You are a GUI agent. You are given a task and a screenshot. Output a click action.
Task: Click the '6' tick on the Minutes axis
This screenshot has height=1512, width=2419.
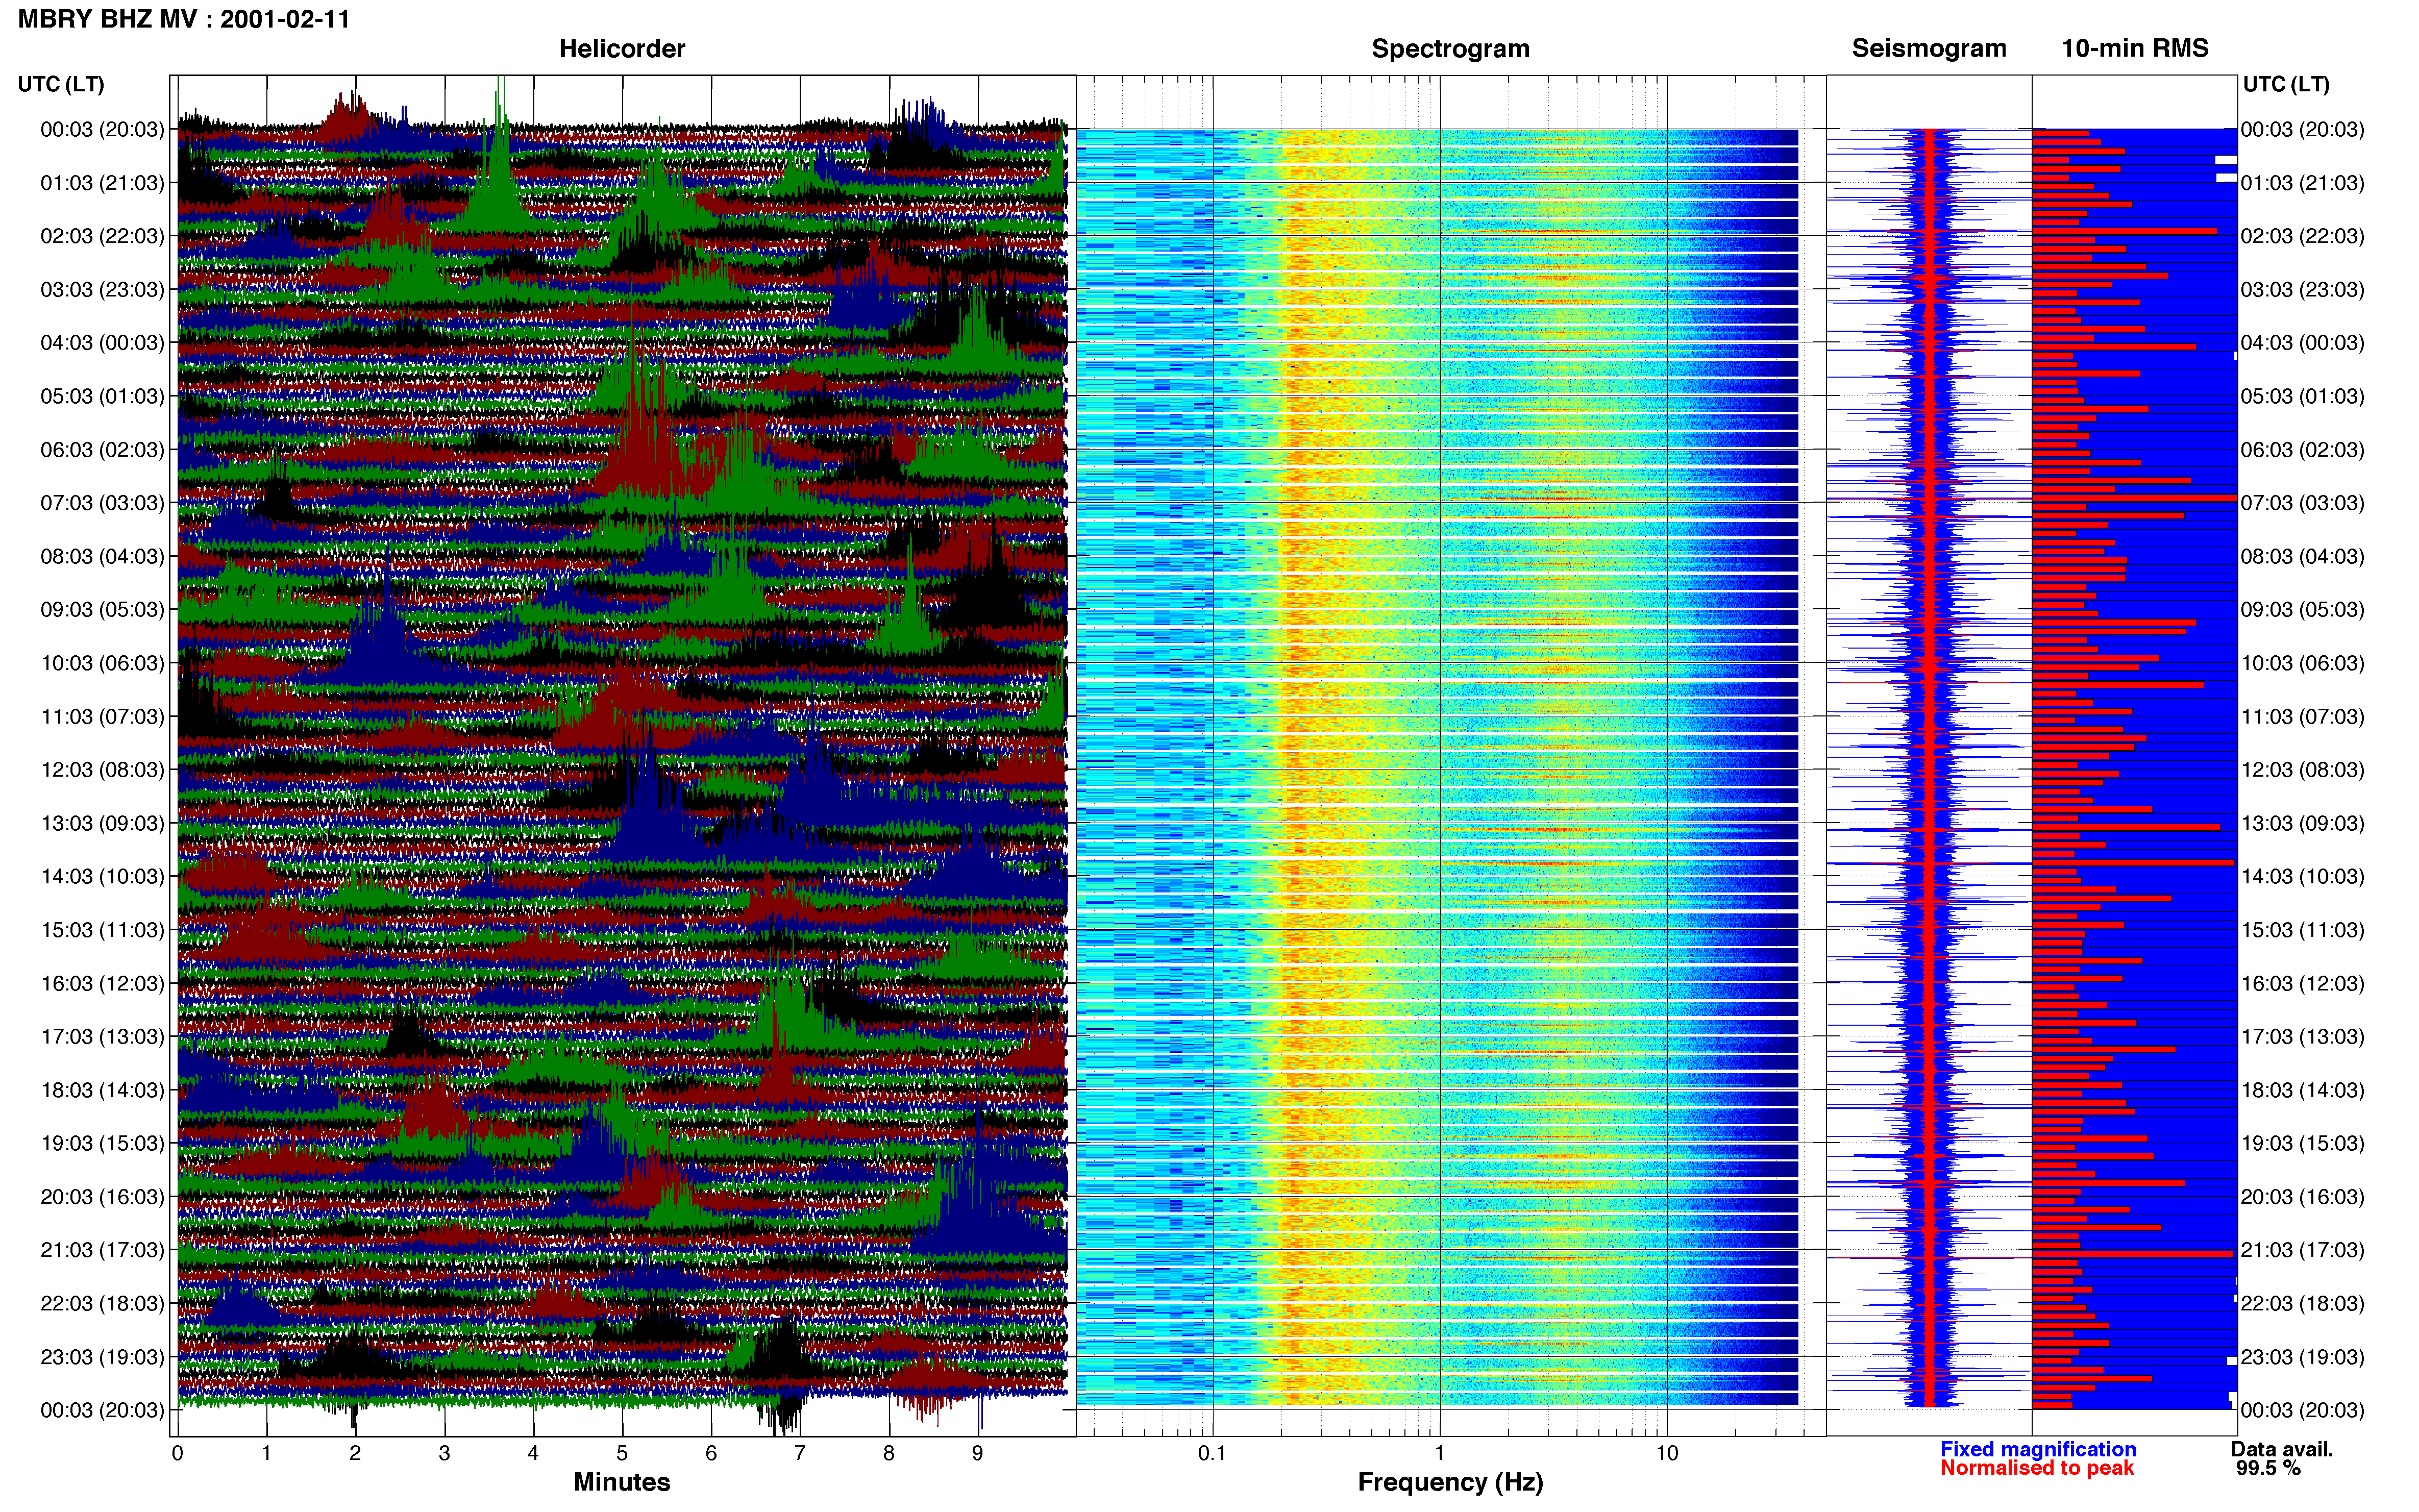click(x=711, y=1454)
